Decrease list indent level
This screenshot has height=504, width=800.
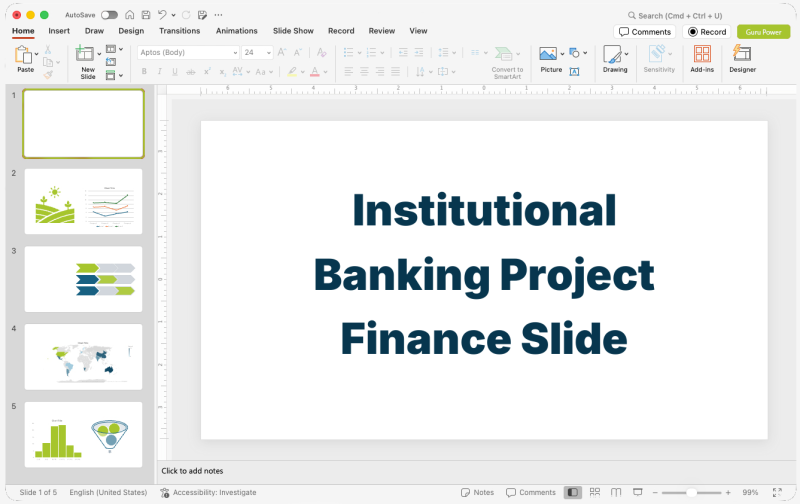coord(403,52)
